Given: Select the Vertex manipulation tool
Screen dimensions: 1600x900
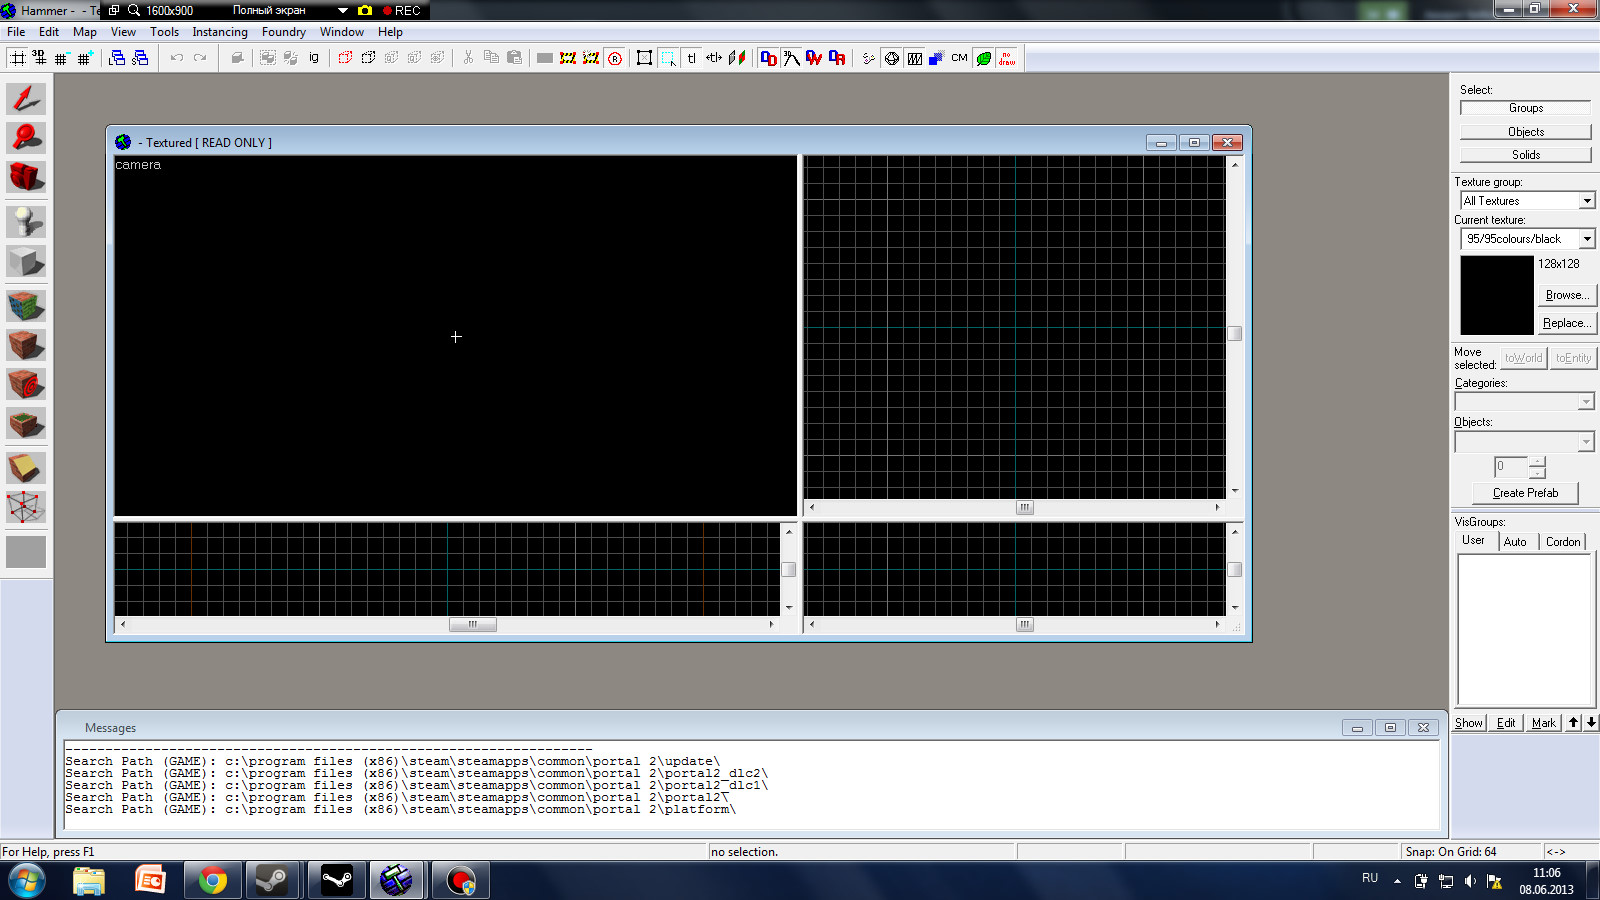Looking at the screenshot, I should 26,507.
